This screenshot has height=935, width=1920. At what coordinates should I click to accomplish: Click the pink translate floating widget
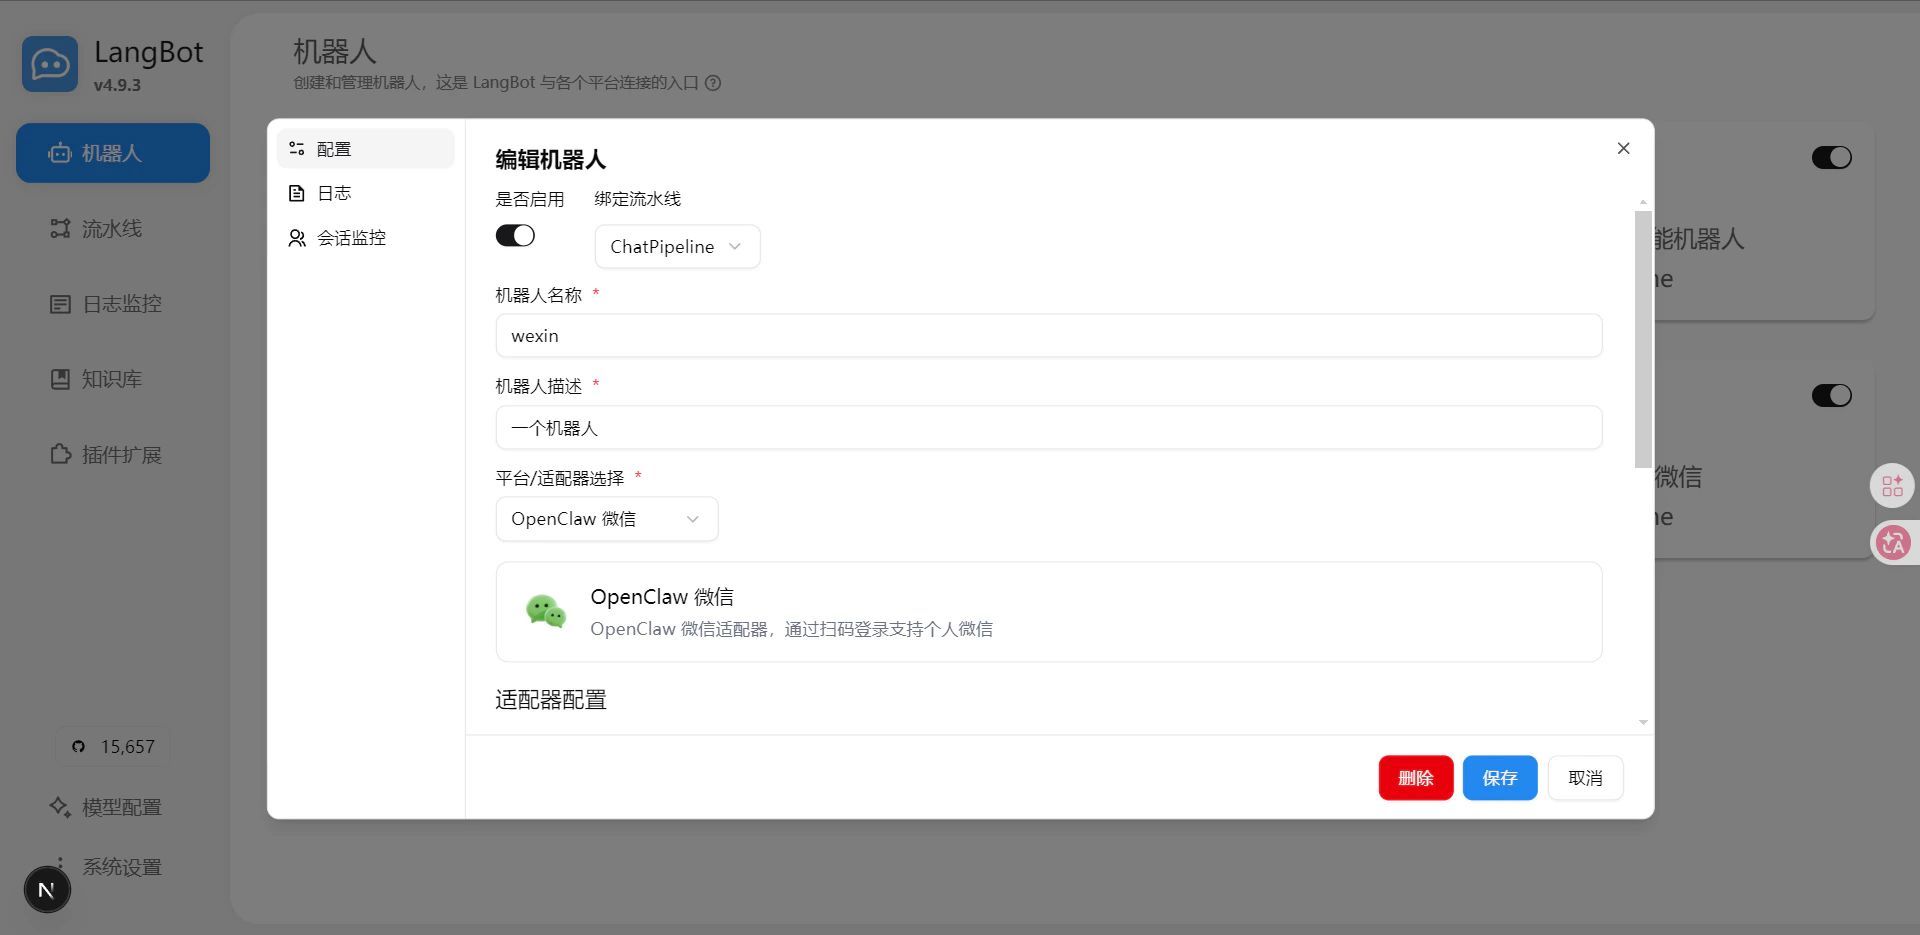click(x=1892, y=542)
